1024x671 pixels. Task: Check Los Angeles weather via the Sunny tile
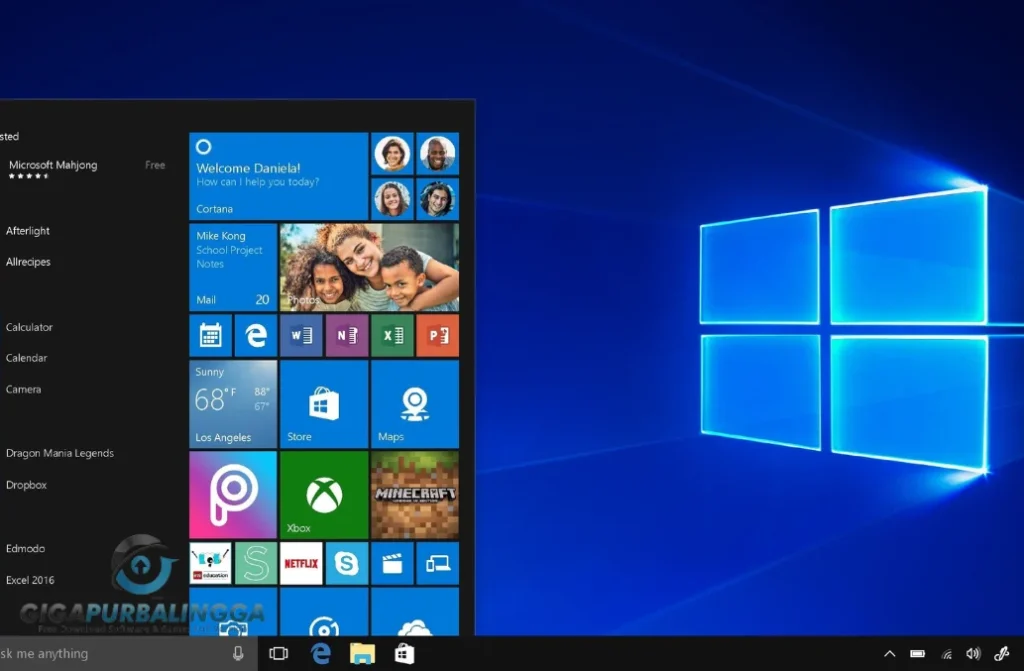(x=232, y=404)
